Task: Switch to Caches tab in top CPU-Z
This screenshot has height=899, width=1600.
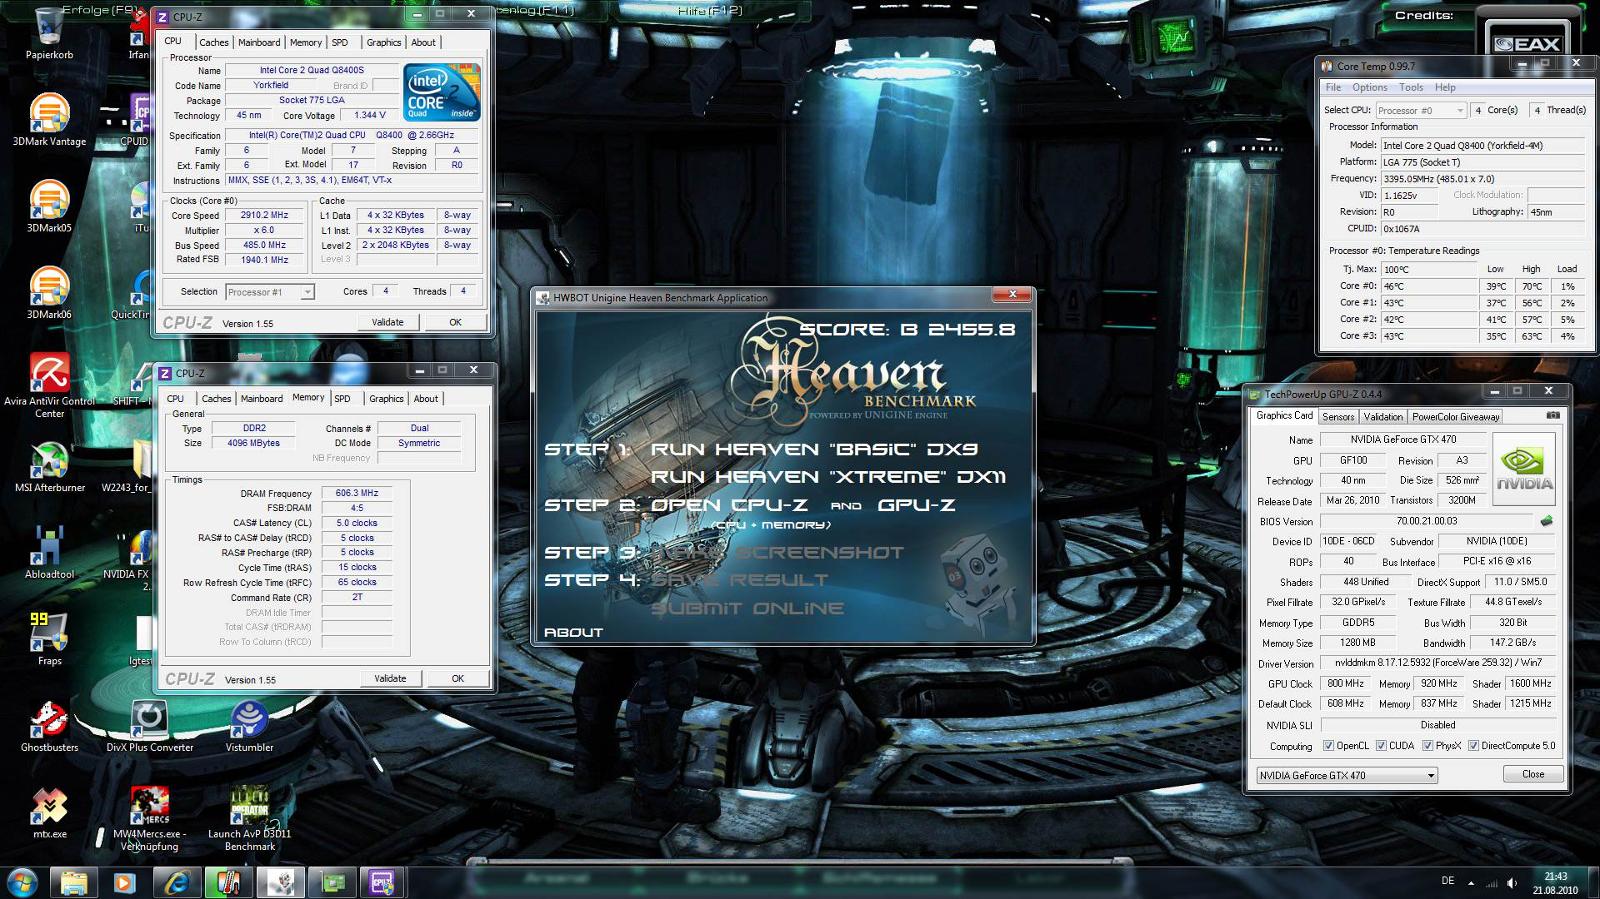Action: tap(214, 42)
